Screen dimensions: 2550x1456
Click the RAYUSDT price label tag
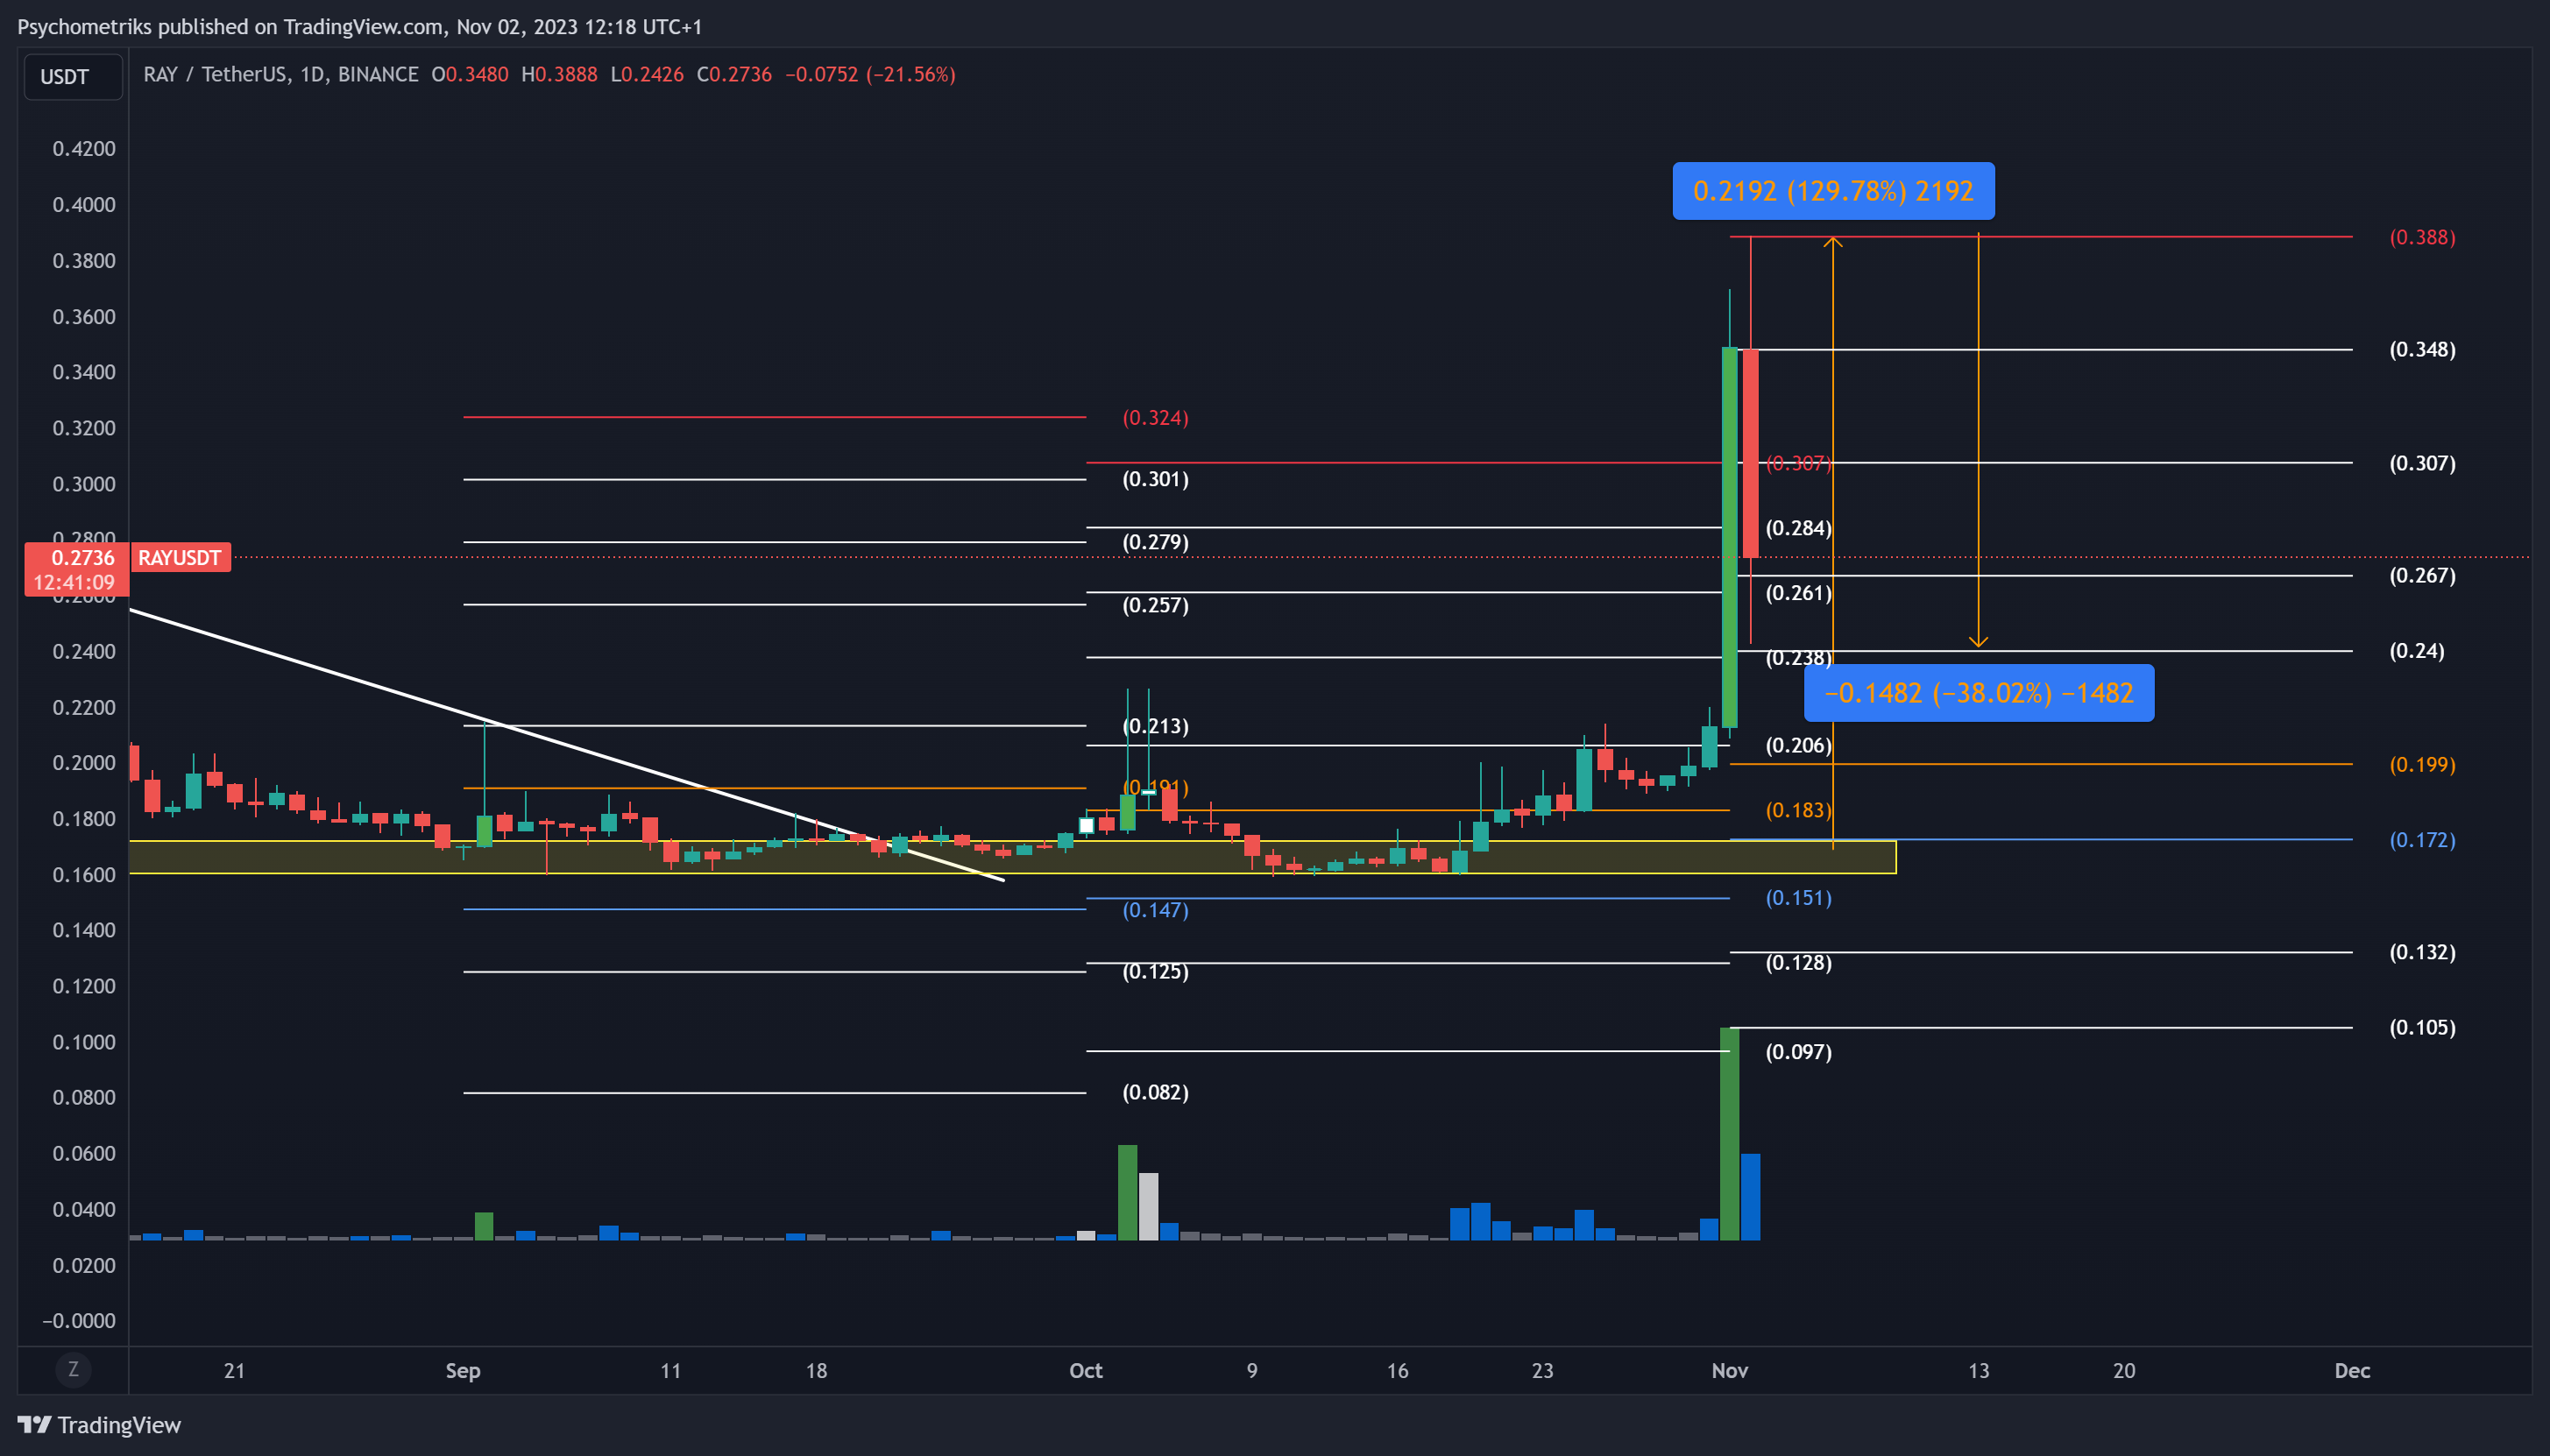[180, 557]
